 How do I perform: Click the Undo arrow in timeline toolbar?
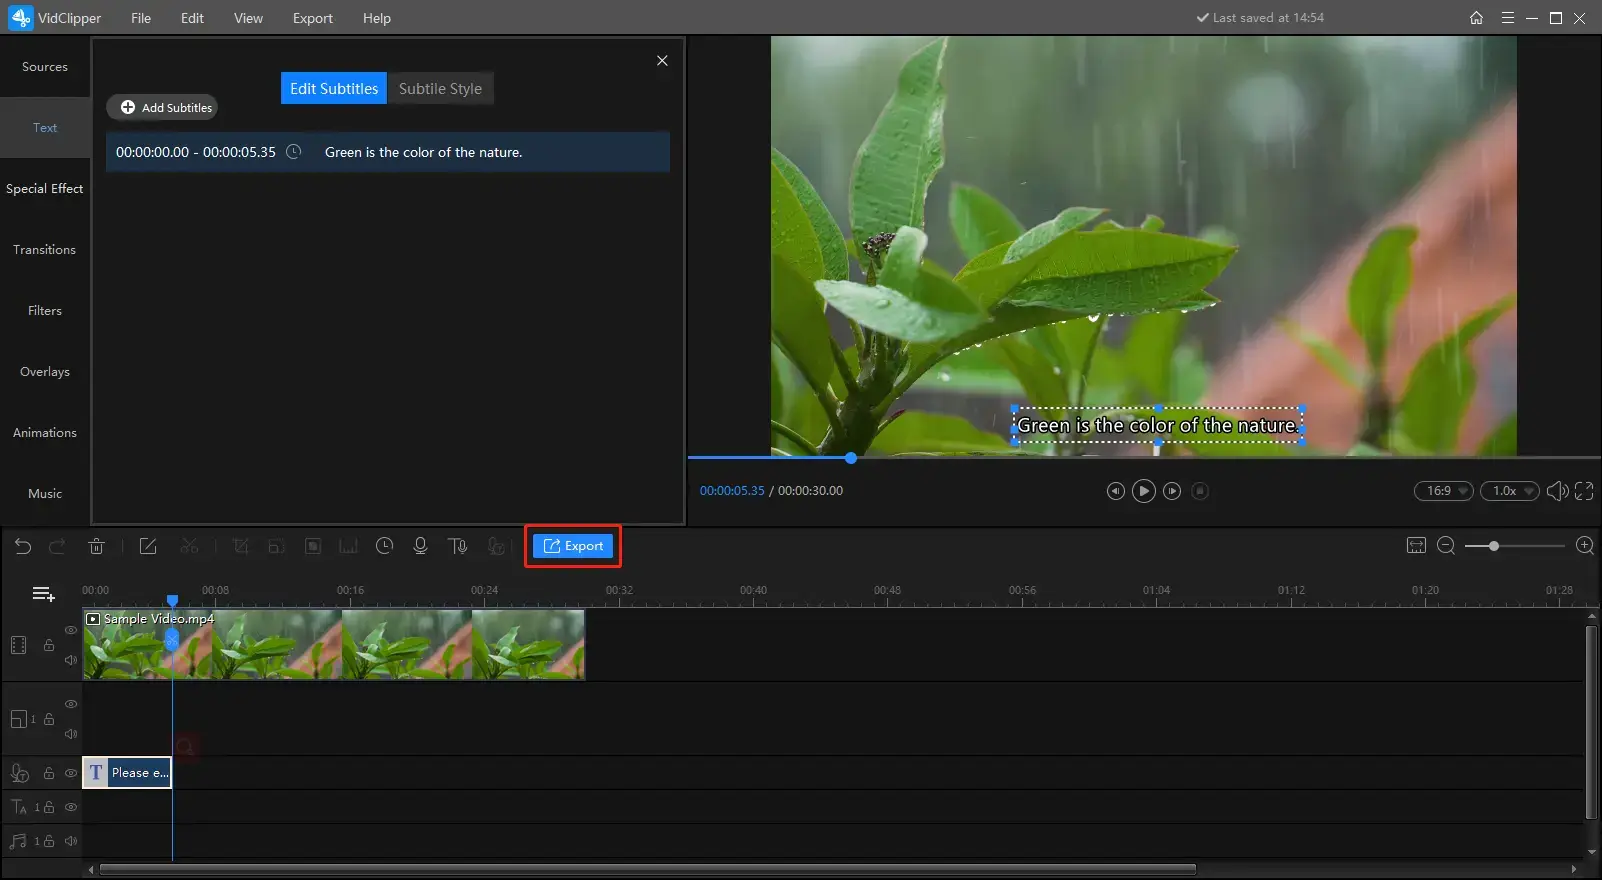click(x=23, y=546)
